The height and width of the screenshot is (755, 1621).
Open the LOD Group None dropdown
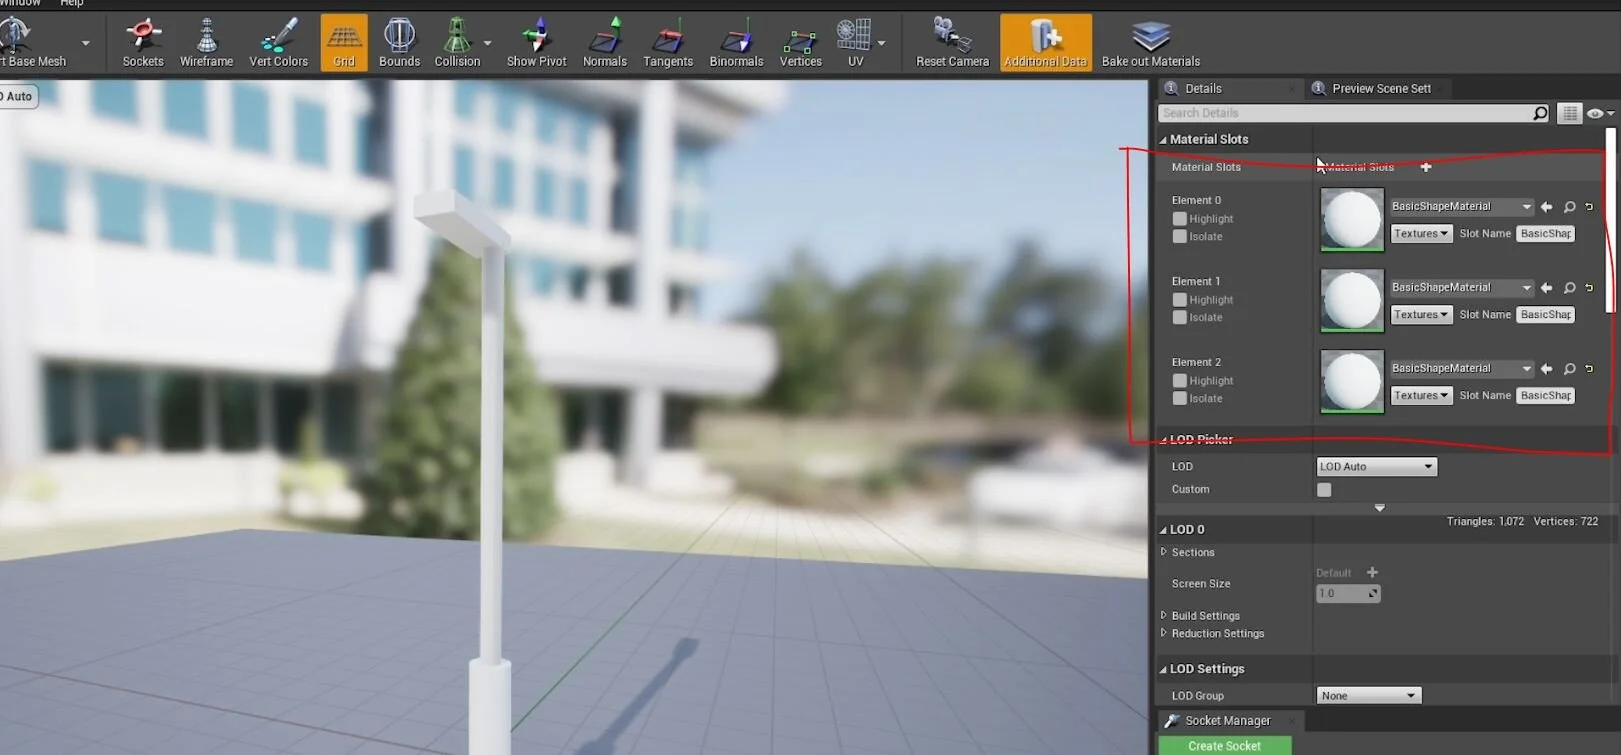pyautogui.click(x=1368, y=695)
